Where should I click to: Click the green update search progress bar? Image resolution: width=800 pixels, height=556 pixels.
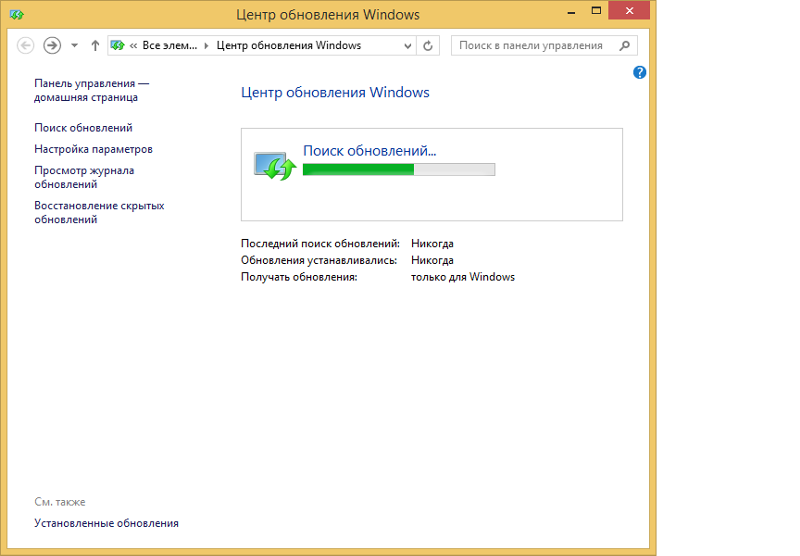tap(398, 169)
